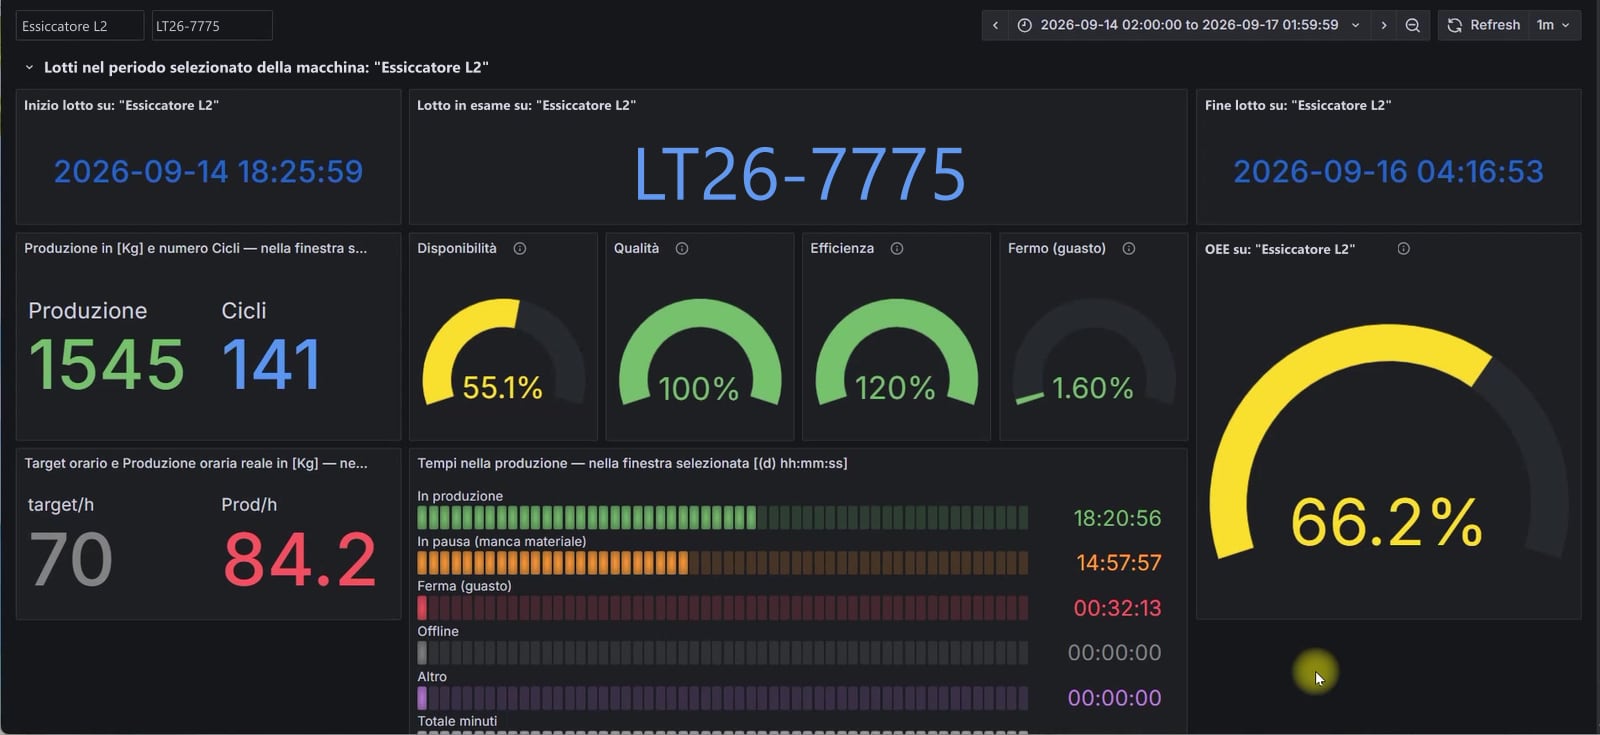Open the time range picker dropdown
The height and width of the screenshot is (735, 1600).
(x=1190, y=25)
